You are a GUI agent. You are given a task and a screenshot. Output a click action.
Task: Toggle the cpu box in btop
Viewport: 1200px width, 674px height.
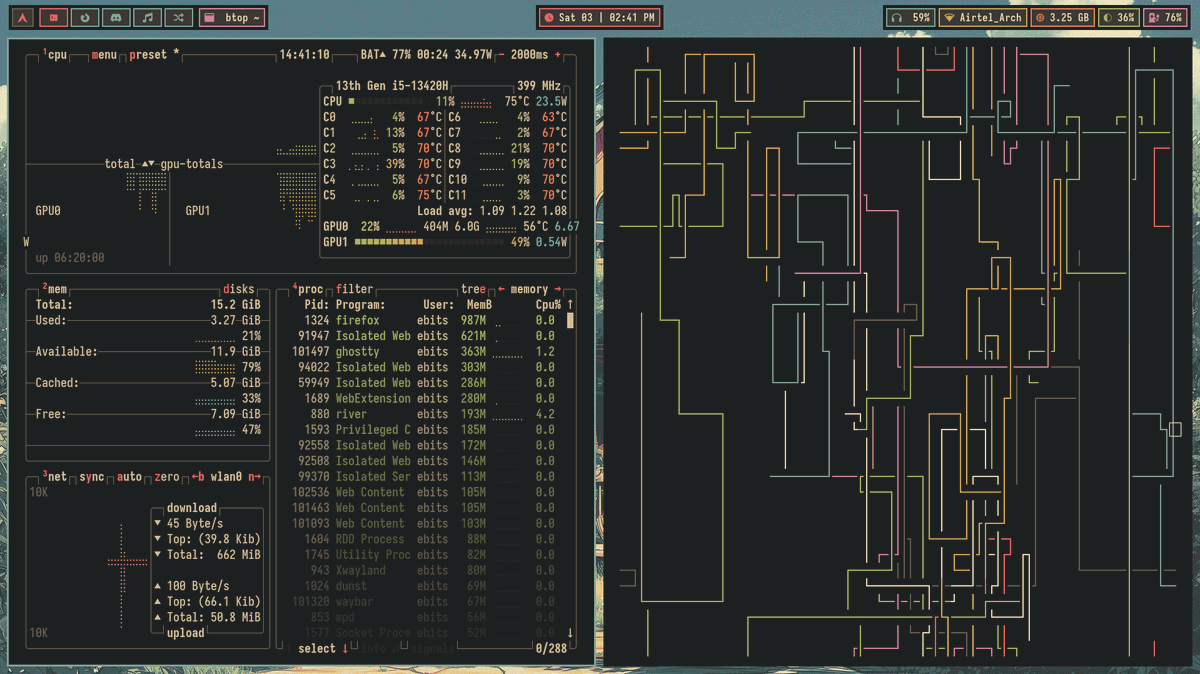[56, 55]
